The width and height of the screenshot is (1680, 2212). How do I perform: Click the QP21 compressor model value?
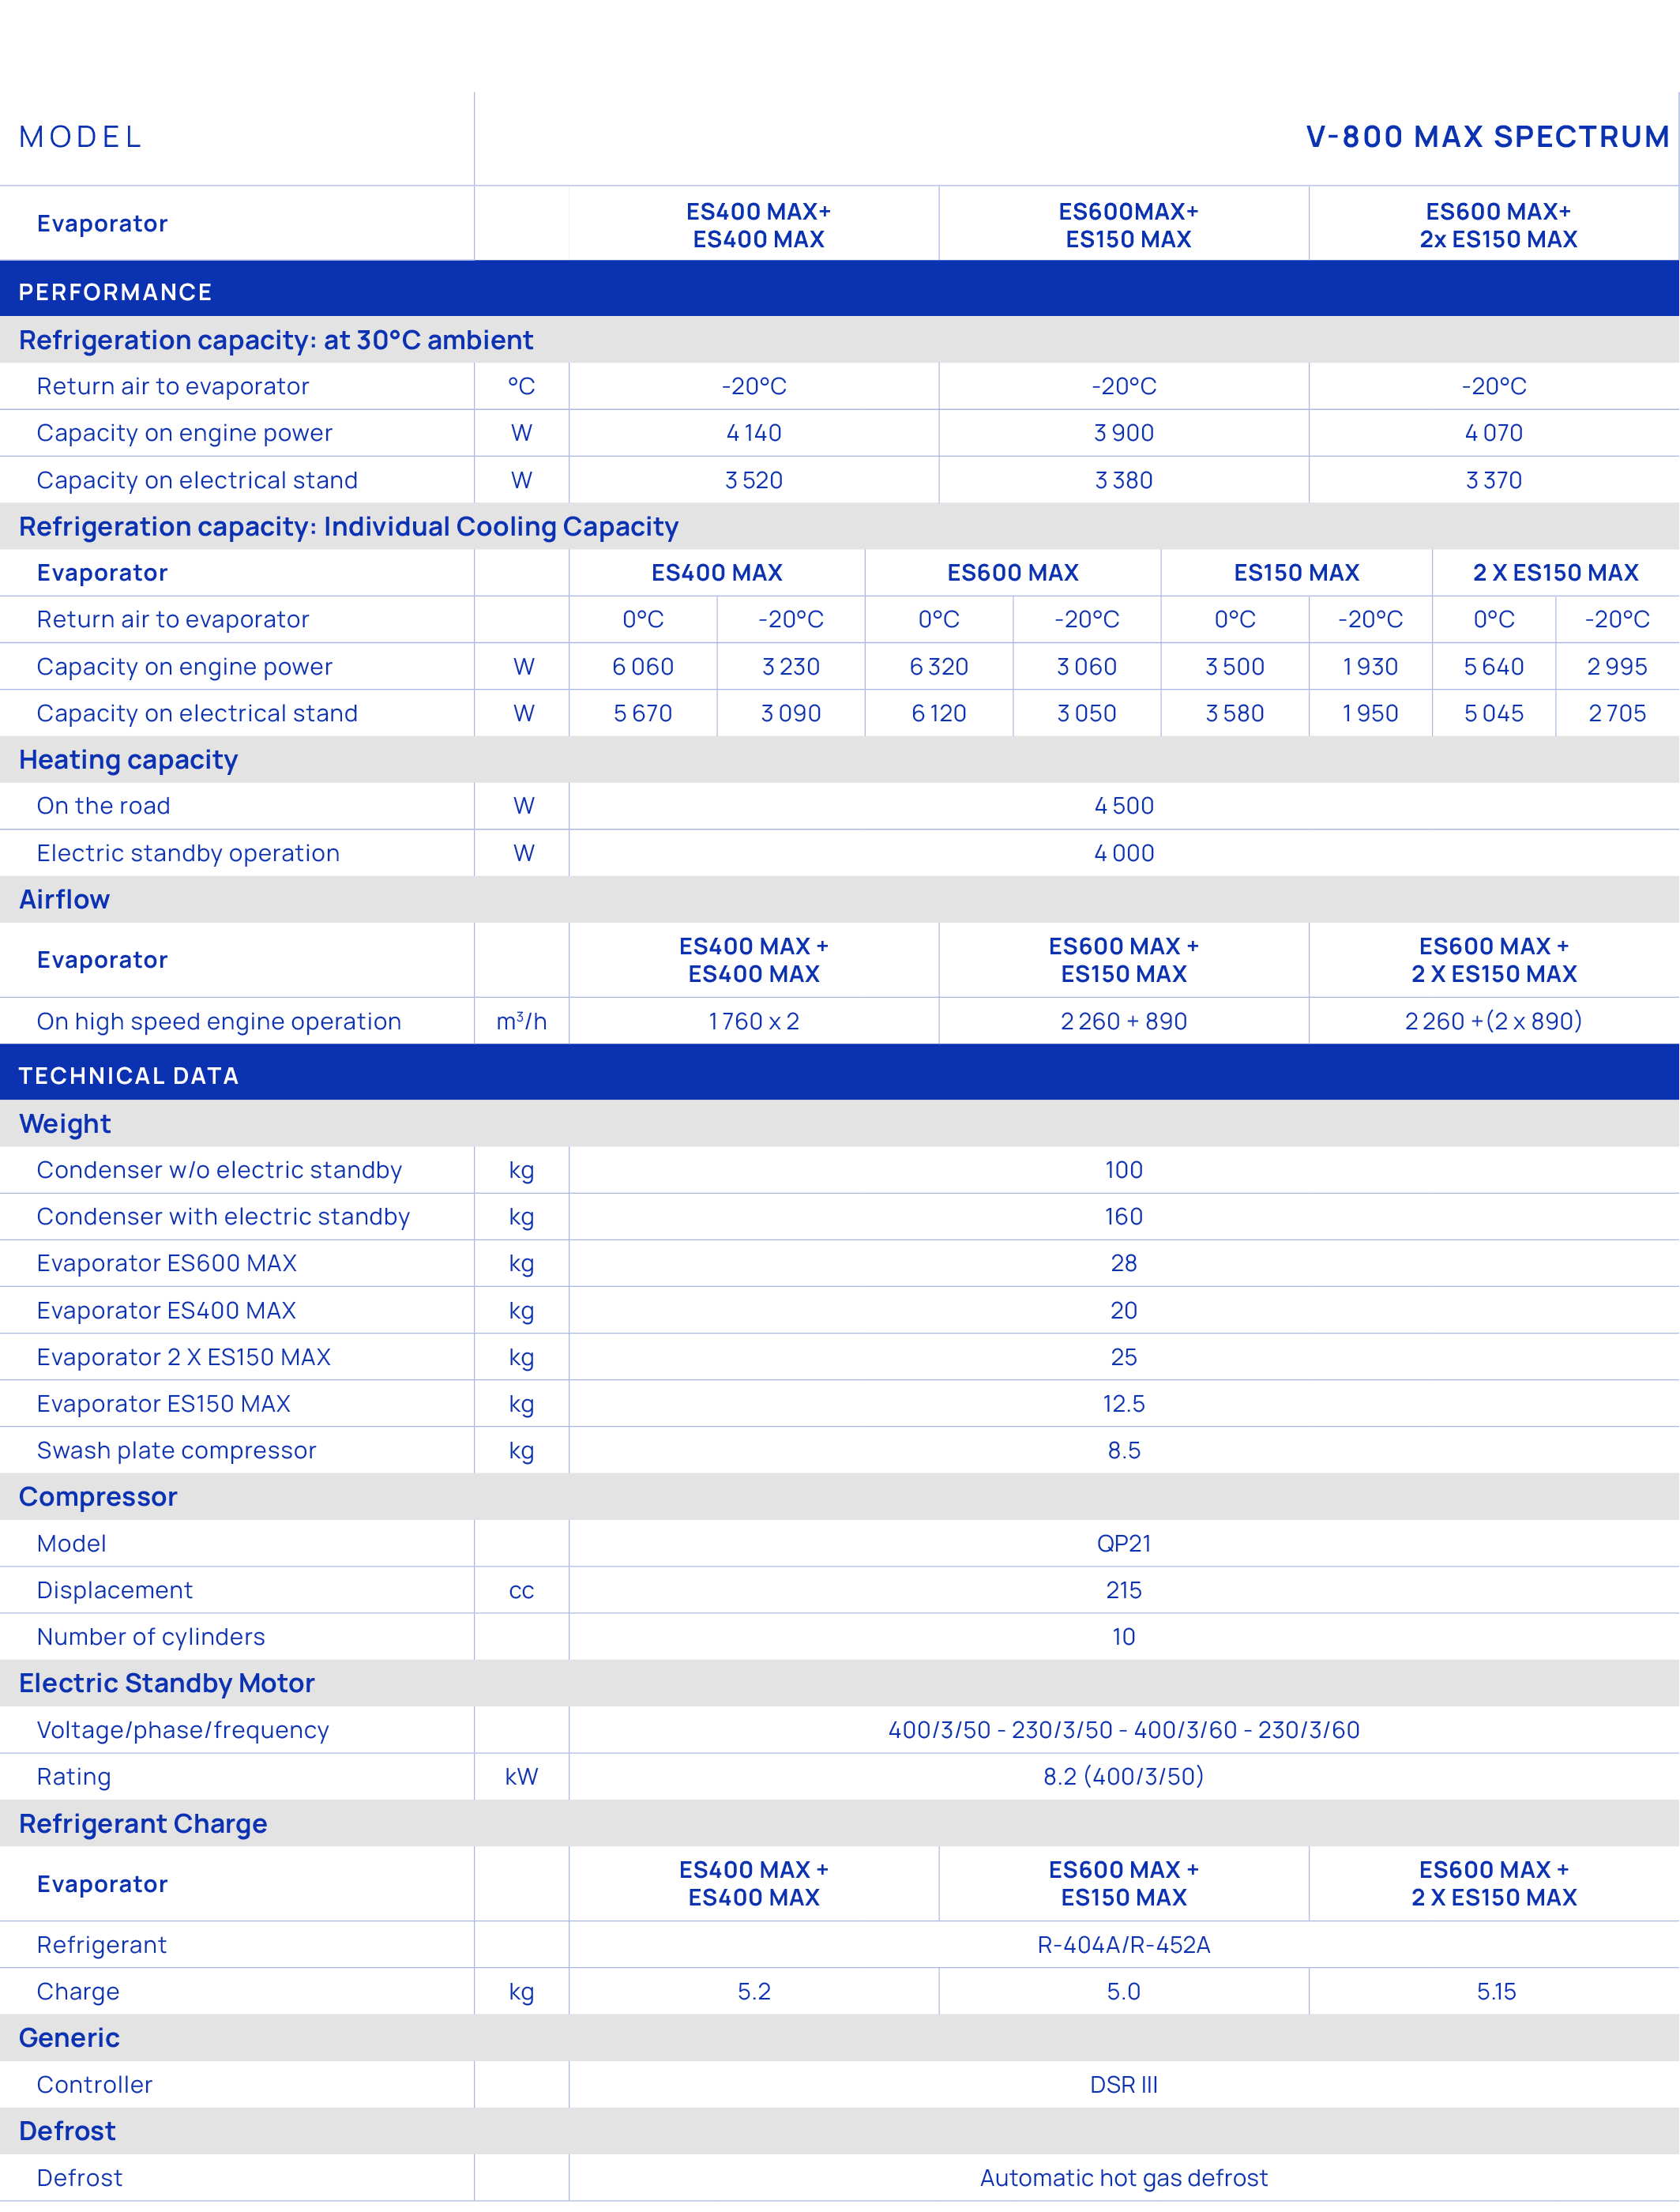click(x=1124, y=1544)
